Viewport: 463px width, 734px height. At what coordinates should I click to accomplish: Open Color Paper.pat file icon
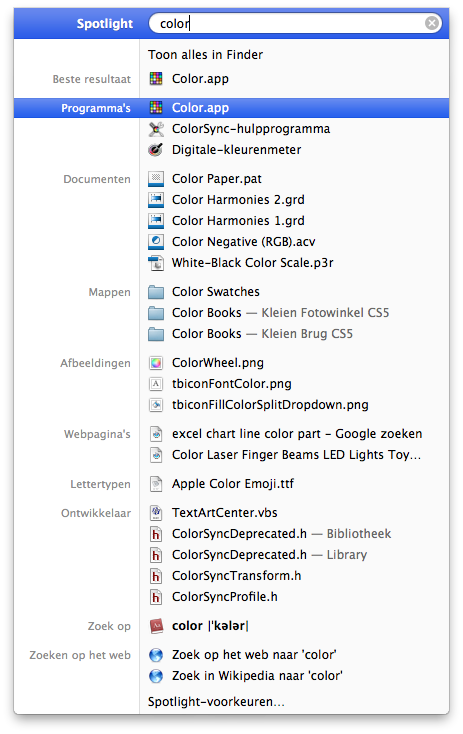click(x=156, y=179)
